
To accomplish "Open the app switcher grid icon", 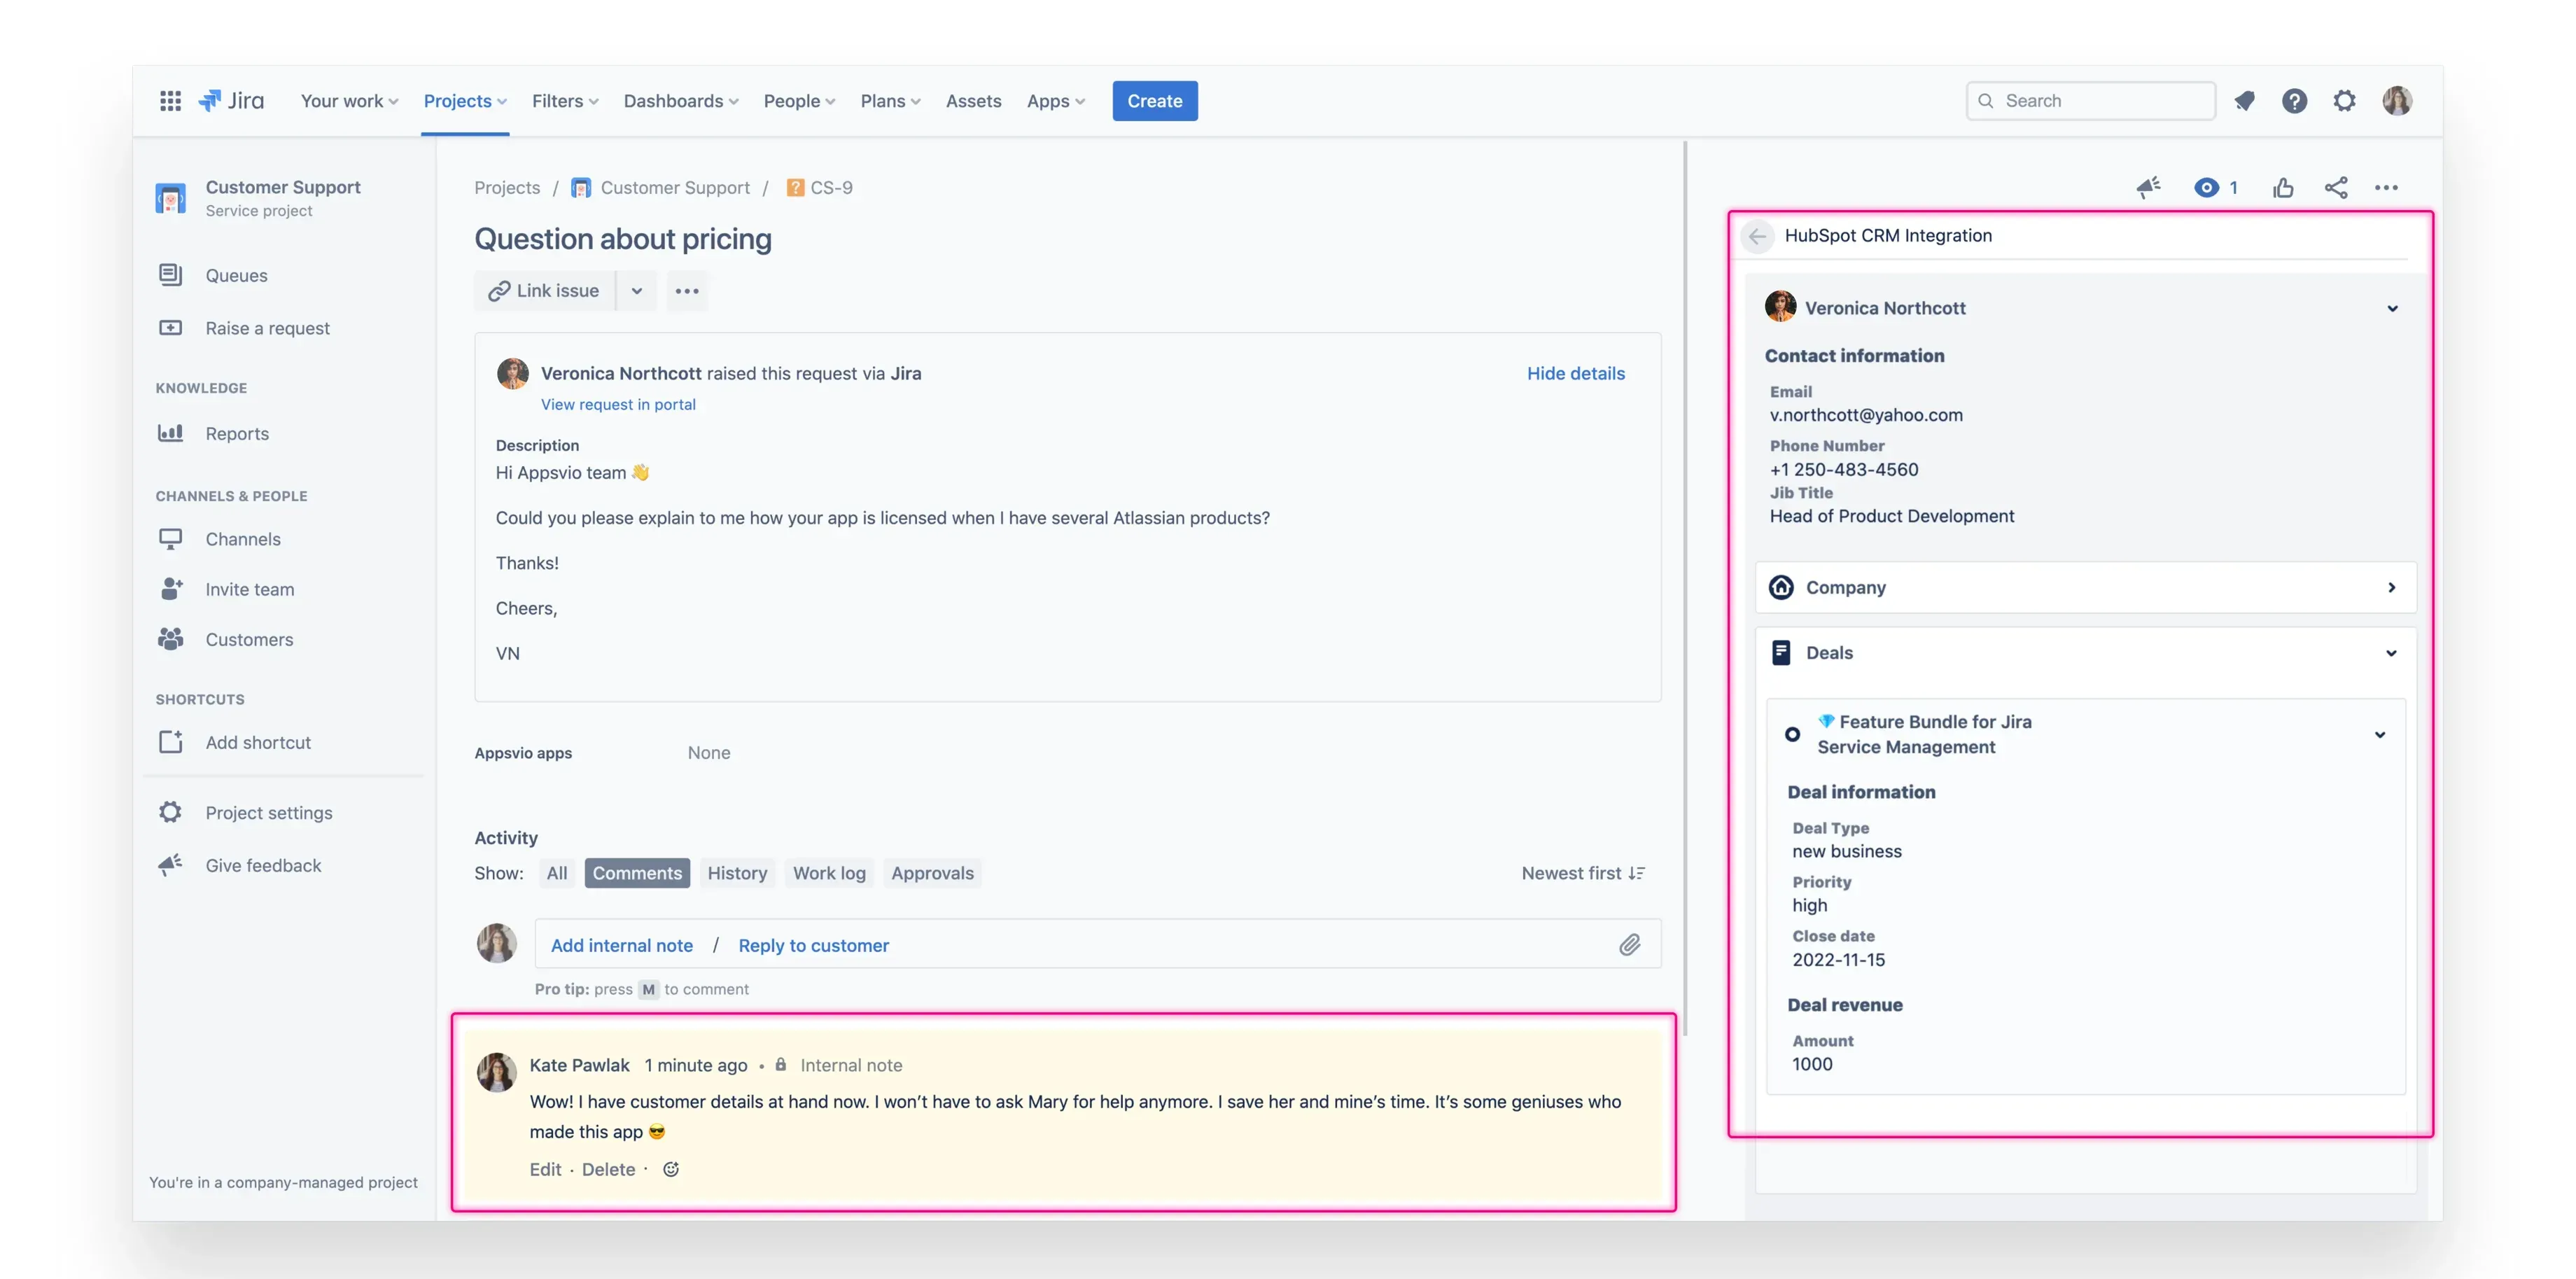I will coord(170,101).
